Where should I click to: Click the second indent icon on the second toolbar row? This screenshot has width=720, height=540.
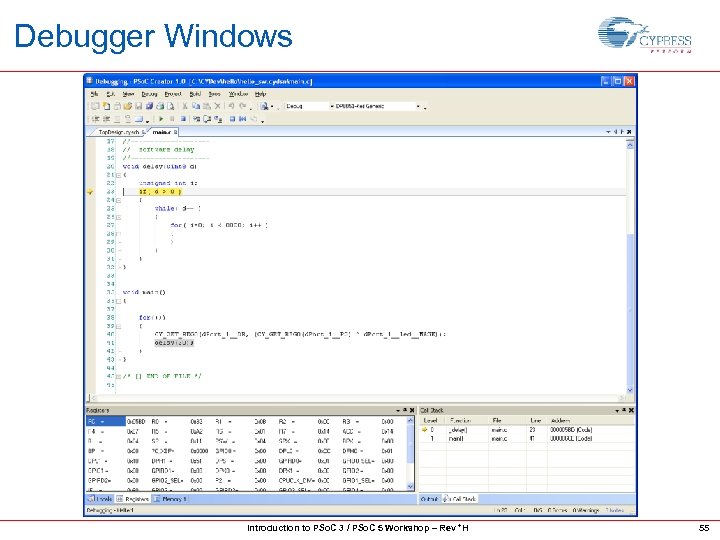(x=107, y=119)
